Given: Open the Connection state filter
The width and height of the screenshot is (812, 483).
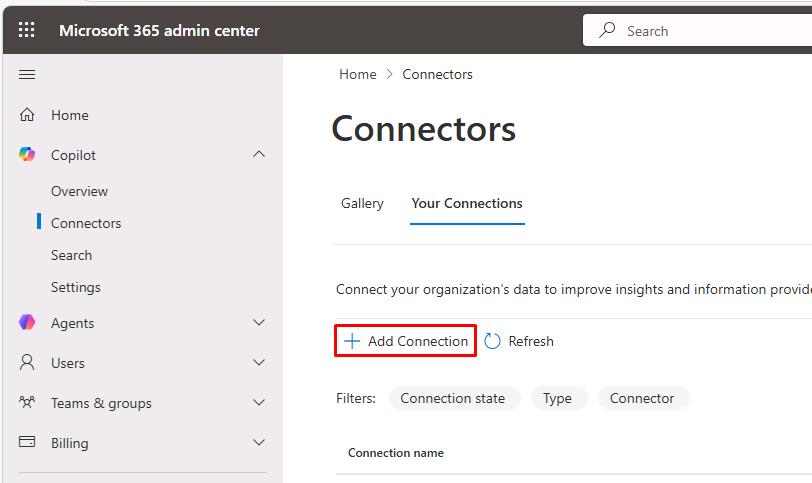Looking at the screenshot, I should [454, 398].
